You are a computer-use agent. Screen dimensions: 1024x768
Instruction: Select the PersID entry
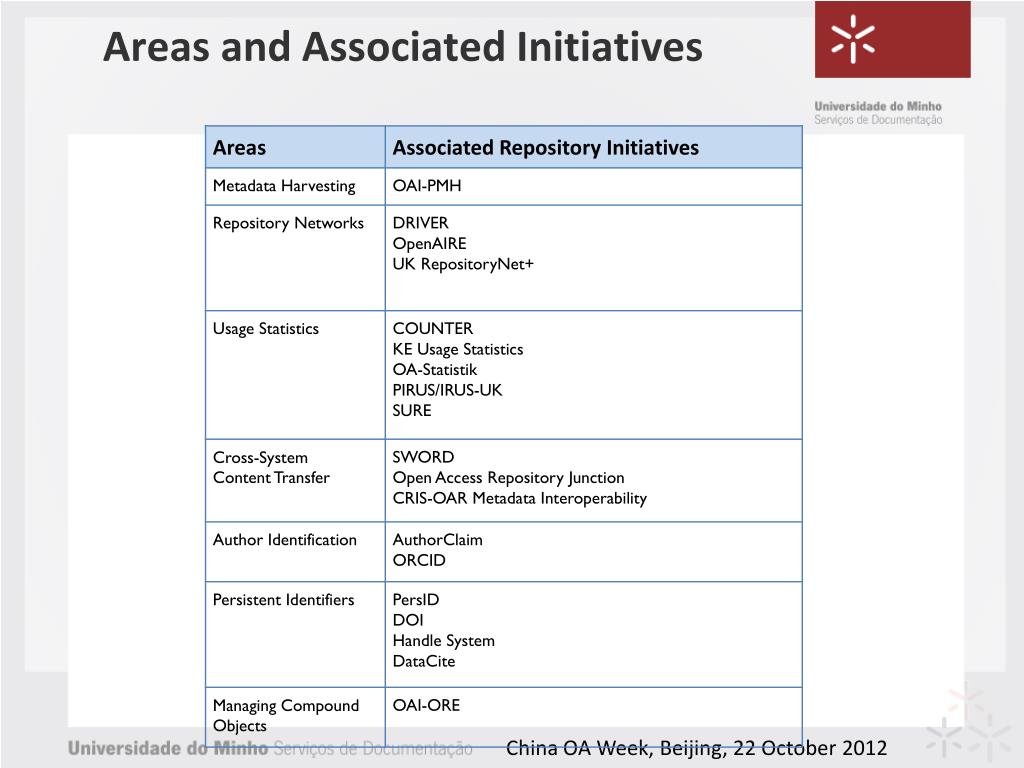[416, 600]
